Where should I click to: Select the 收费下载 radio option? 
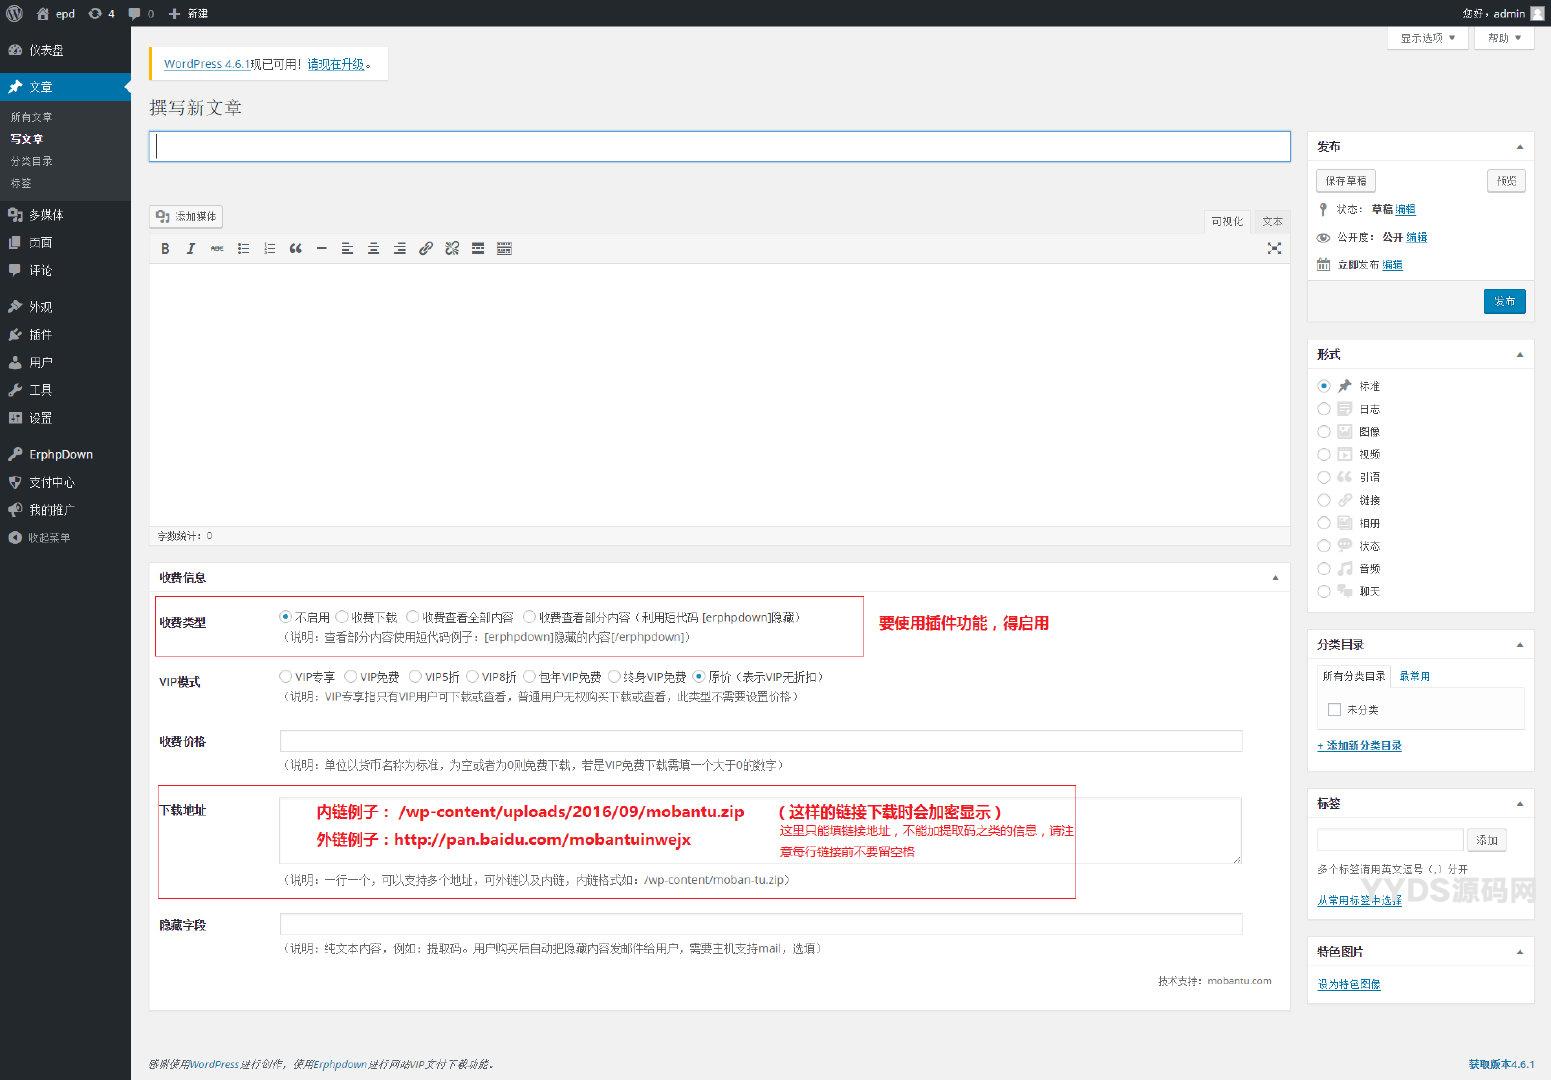coord(342,617)
